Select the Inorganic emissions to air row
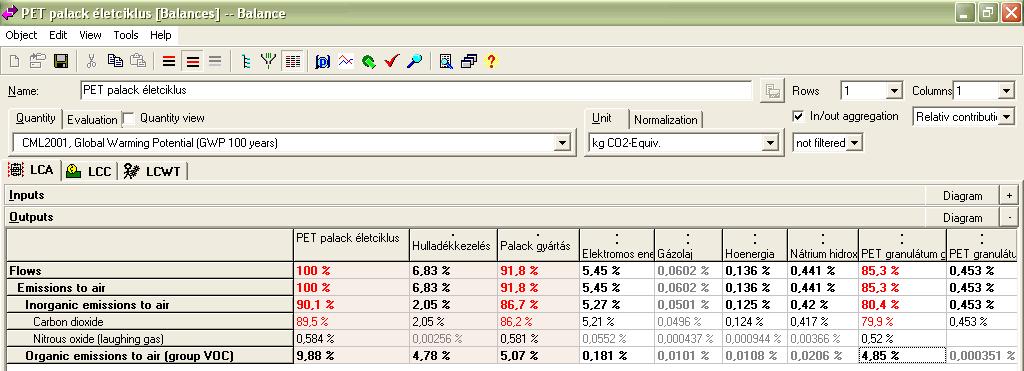The image size is (1024, 371). [x=150, y=304]
